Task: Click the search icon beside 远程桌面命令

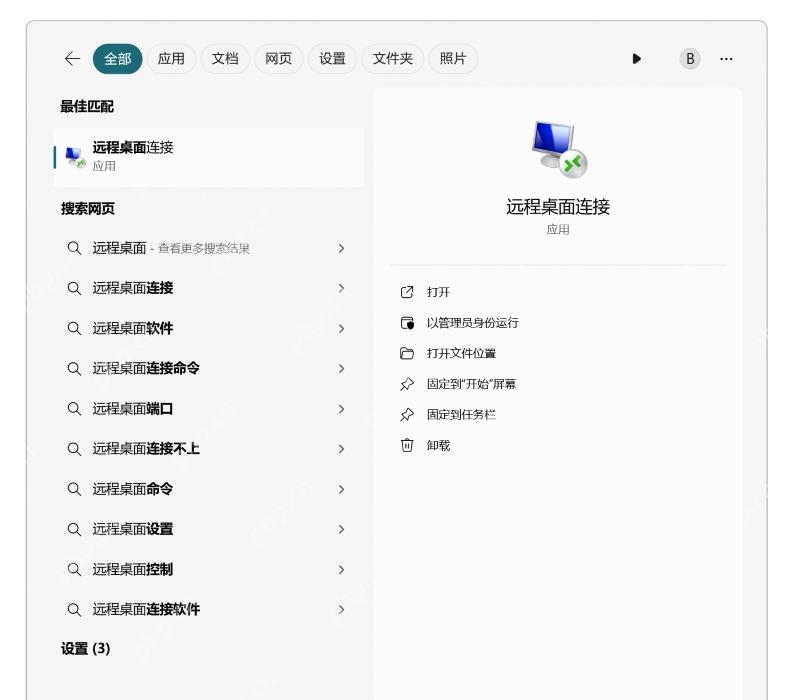Action: pyautogui.click(x=74, y=489)
